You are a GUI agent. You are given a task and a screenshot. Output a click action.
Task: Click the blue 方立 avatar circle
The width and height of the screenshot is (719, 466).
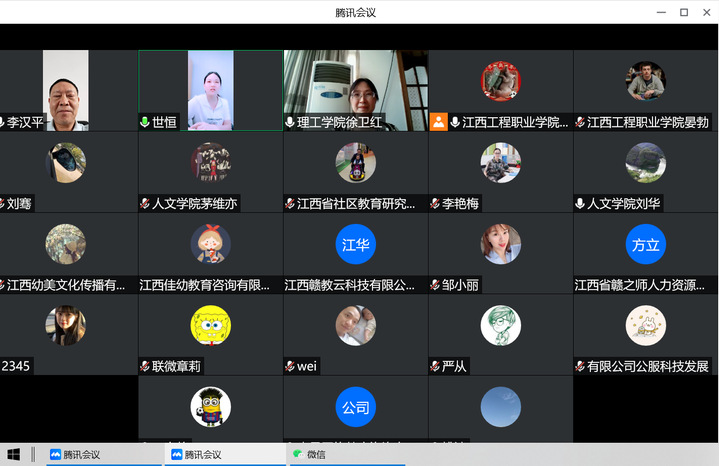[646, 244]
